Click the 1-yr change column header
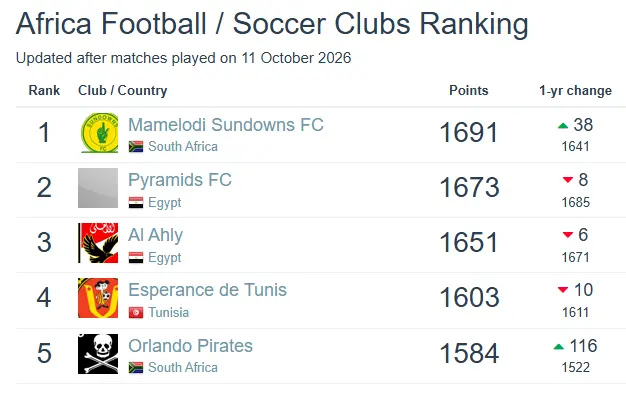This screenshot has height=393, width=626. [575, 91]
